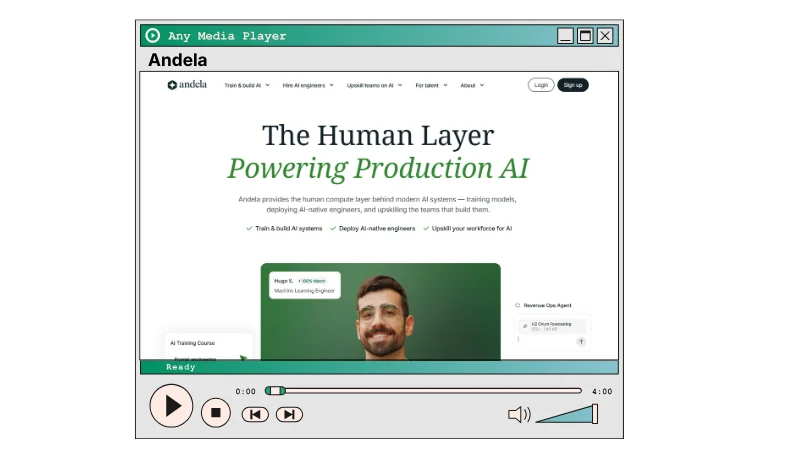Screen dimensions: 800x450
Task: Expand the Train & build AI dropdown
Action: click(x=246, y=85)
